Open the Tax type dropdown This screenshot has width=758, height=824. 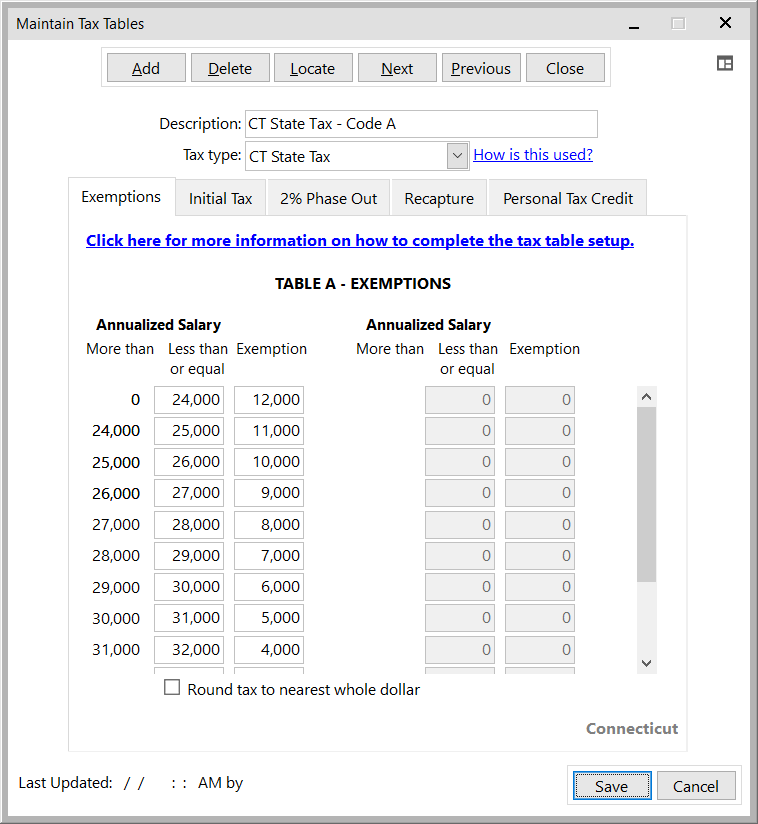coord(457,155)
